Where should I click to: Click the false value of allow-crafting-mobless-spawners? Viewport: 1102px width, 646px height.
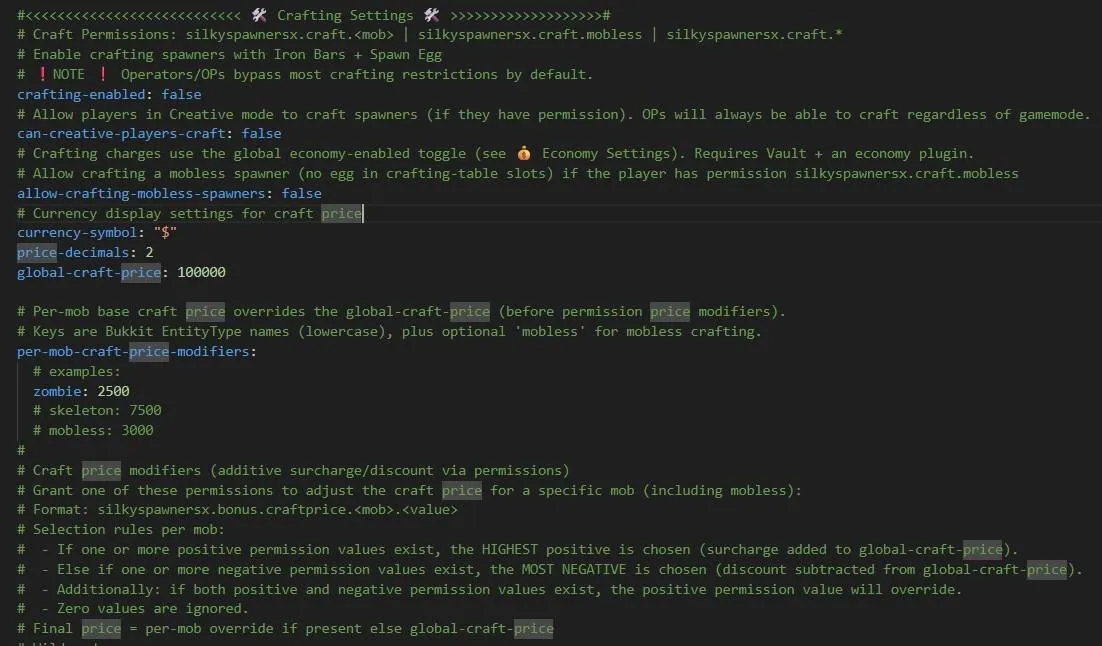click(302, 193)
